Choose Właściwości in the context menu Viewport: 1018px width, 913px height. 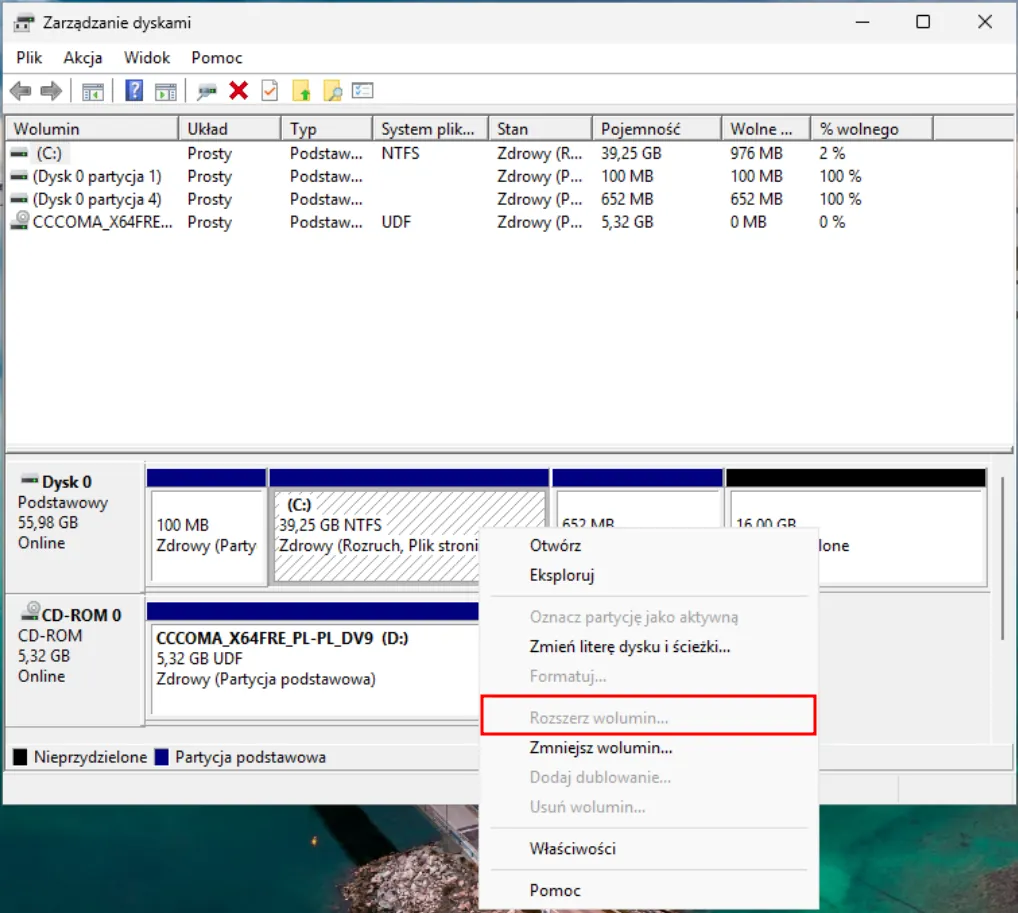coord(572,849)
